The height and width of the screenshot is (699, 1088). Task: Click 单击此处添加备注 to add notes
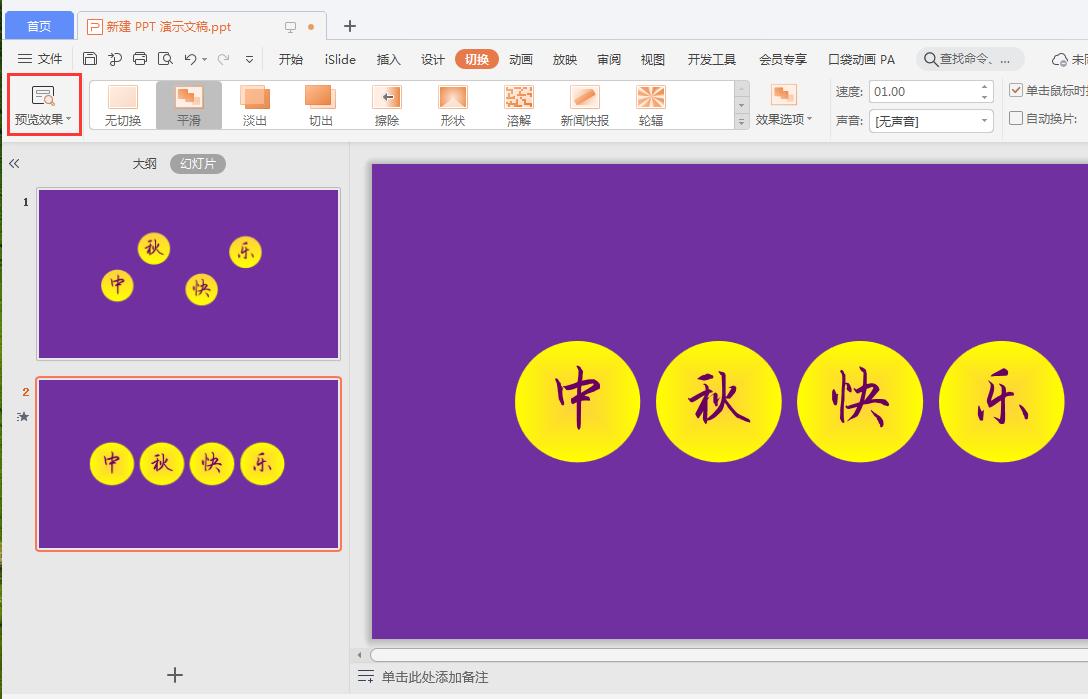tap(435, 677)
